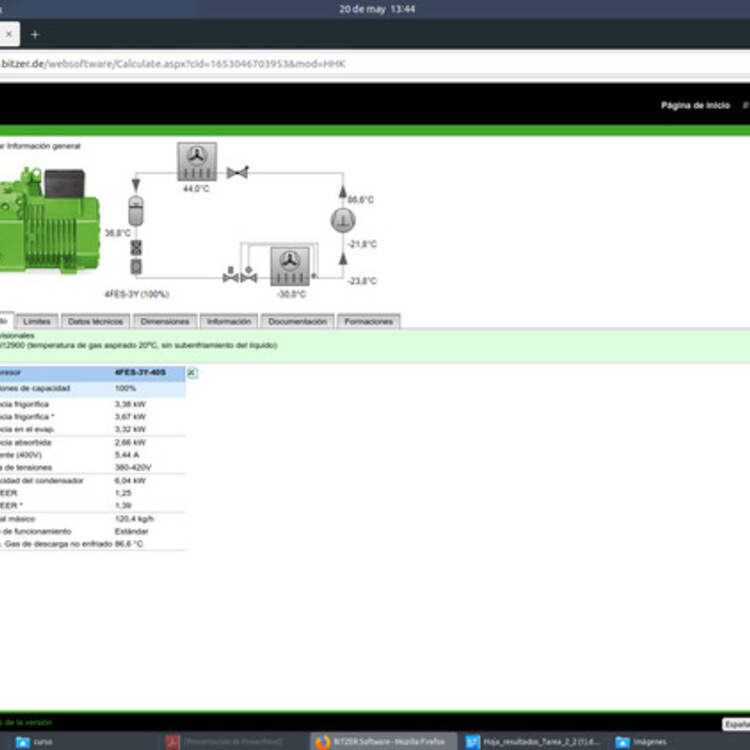Click the condenser fan icon above 44,0°C

click(197, 161)
